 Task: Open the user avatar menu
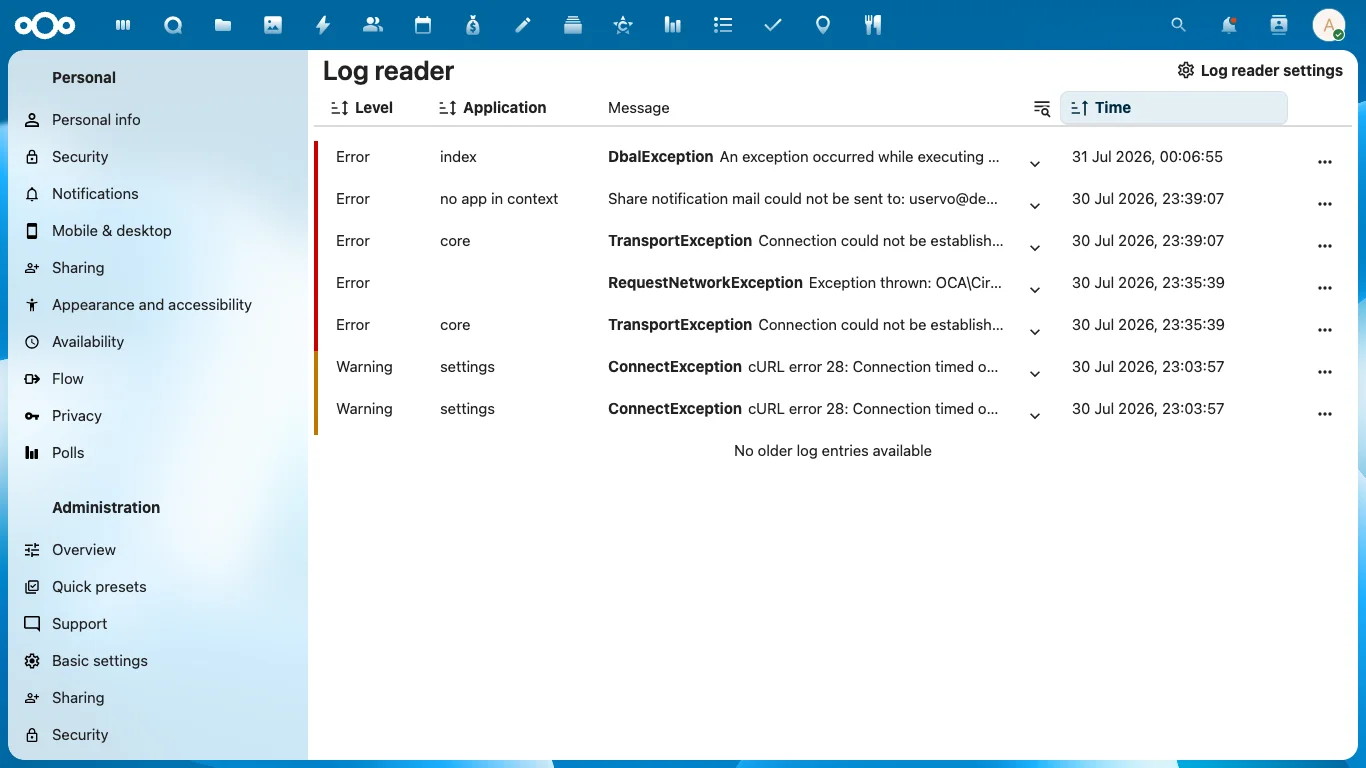click(x=1329, y=26)
